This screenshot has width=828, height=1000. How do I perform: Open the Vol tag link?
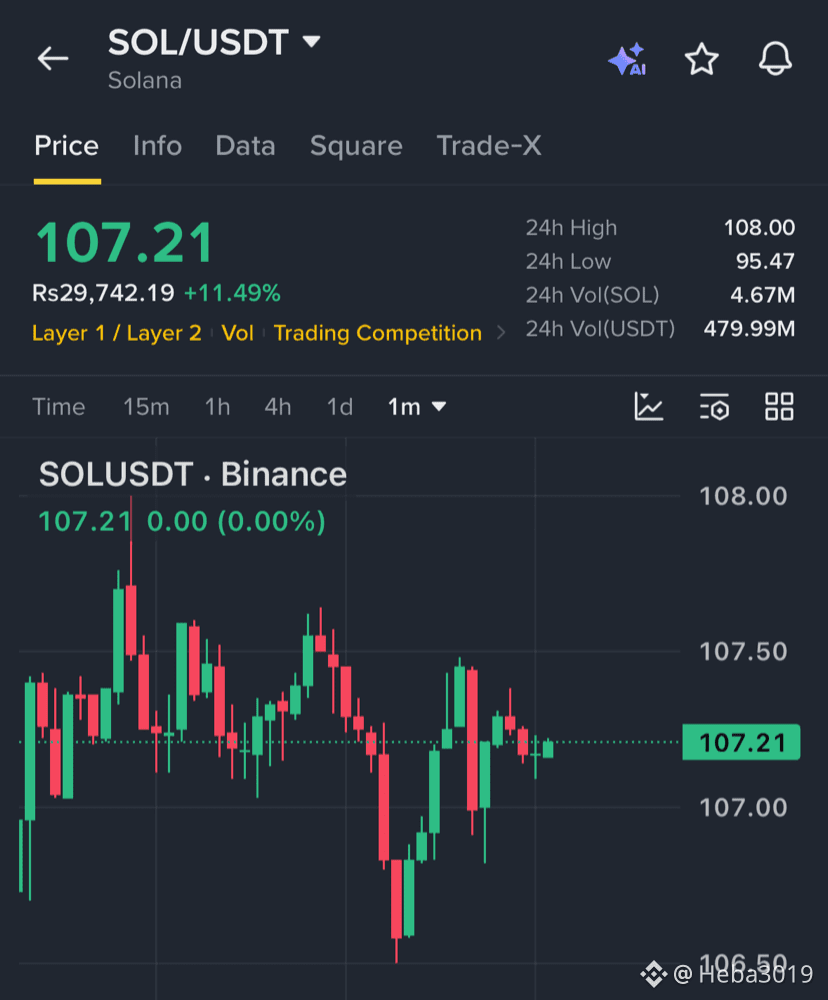point(237,333)
